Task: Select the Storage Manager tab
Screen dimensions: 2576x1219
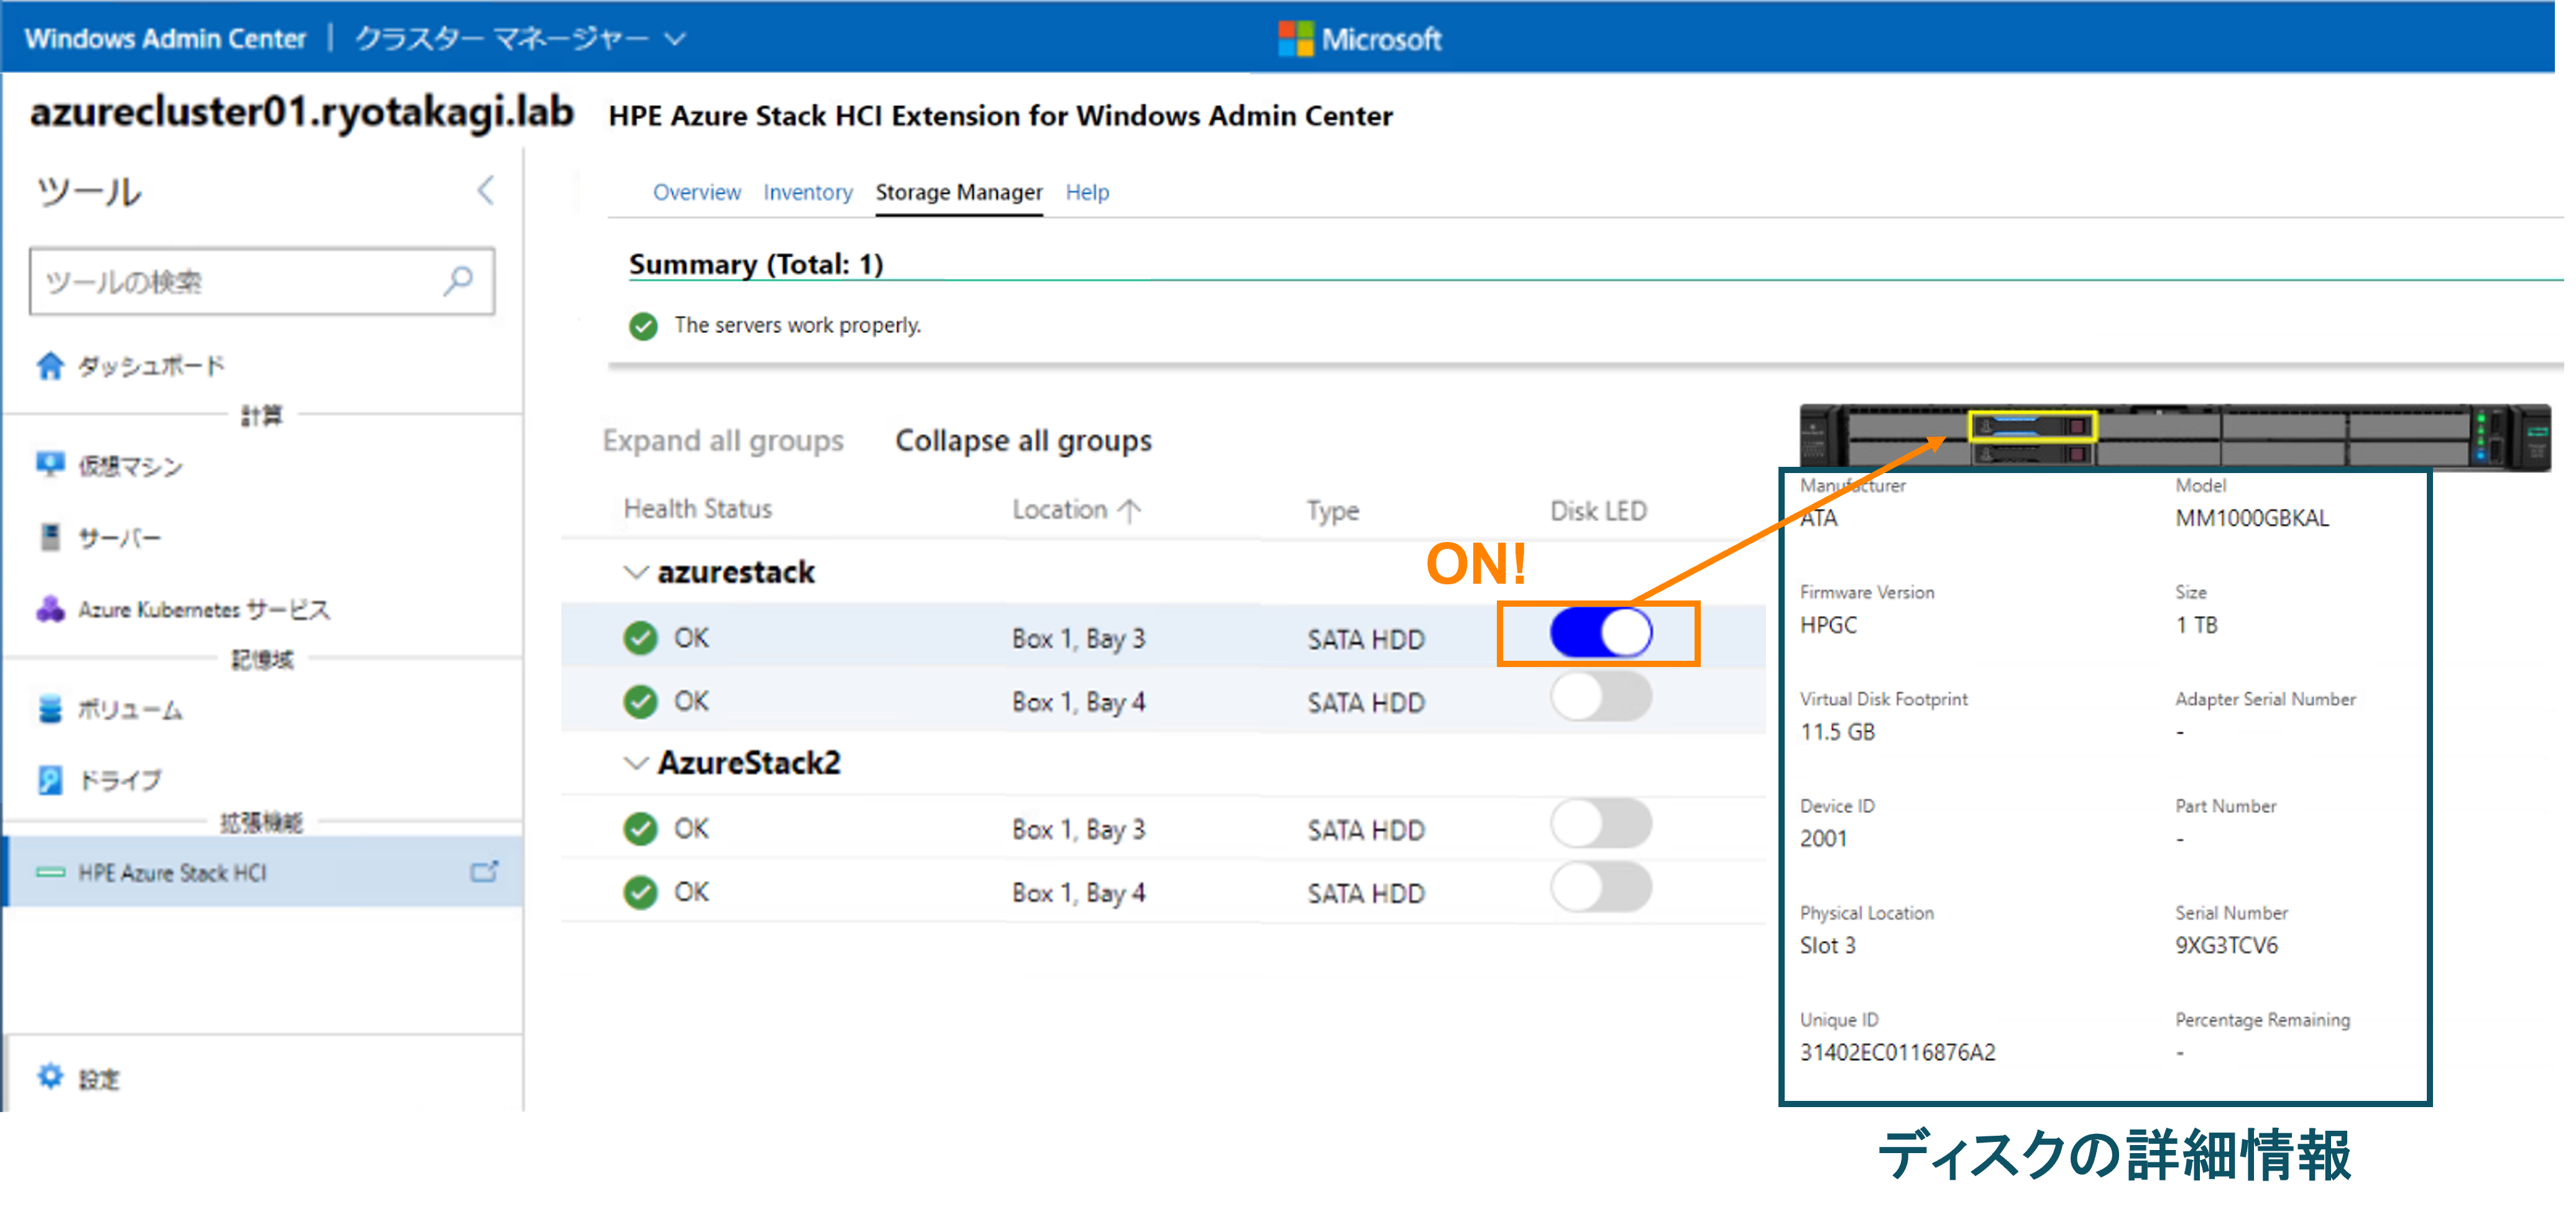Action: click(x=959, y=192)
